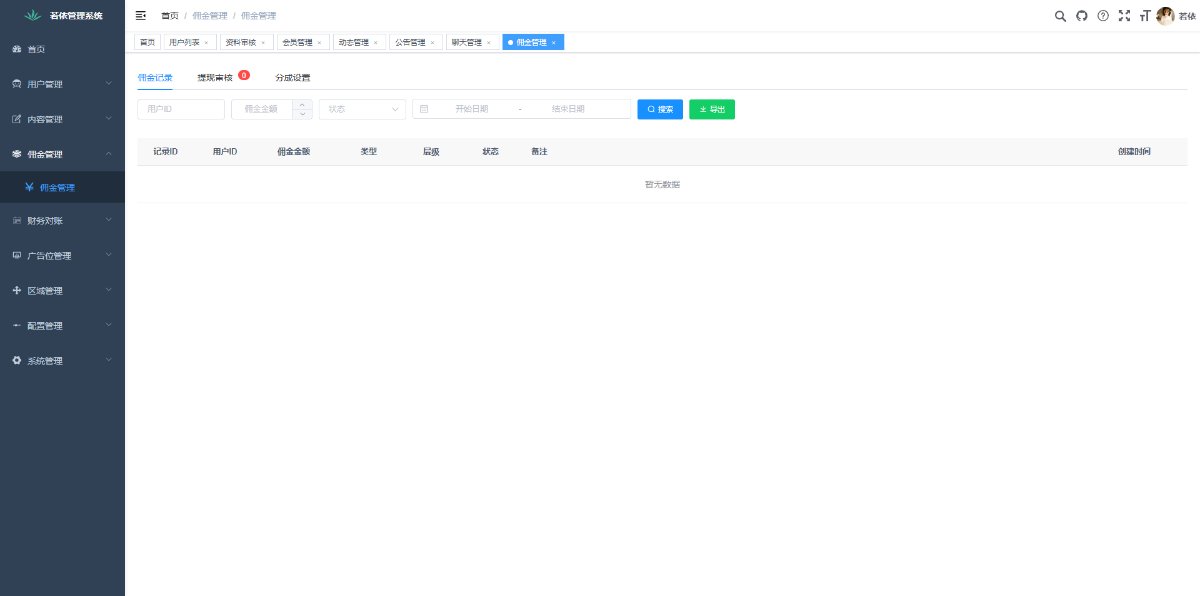Click into the 佣金金额 number field
This screenshot has width=1200, height=596.
pos(261,109)
